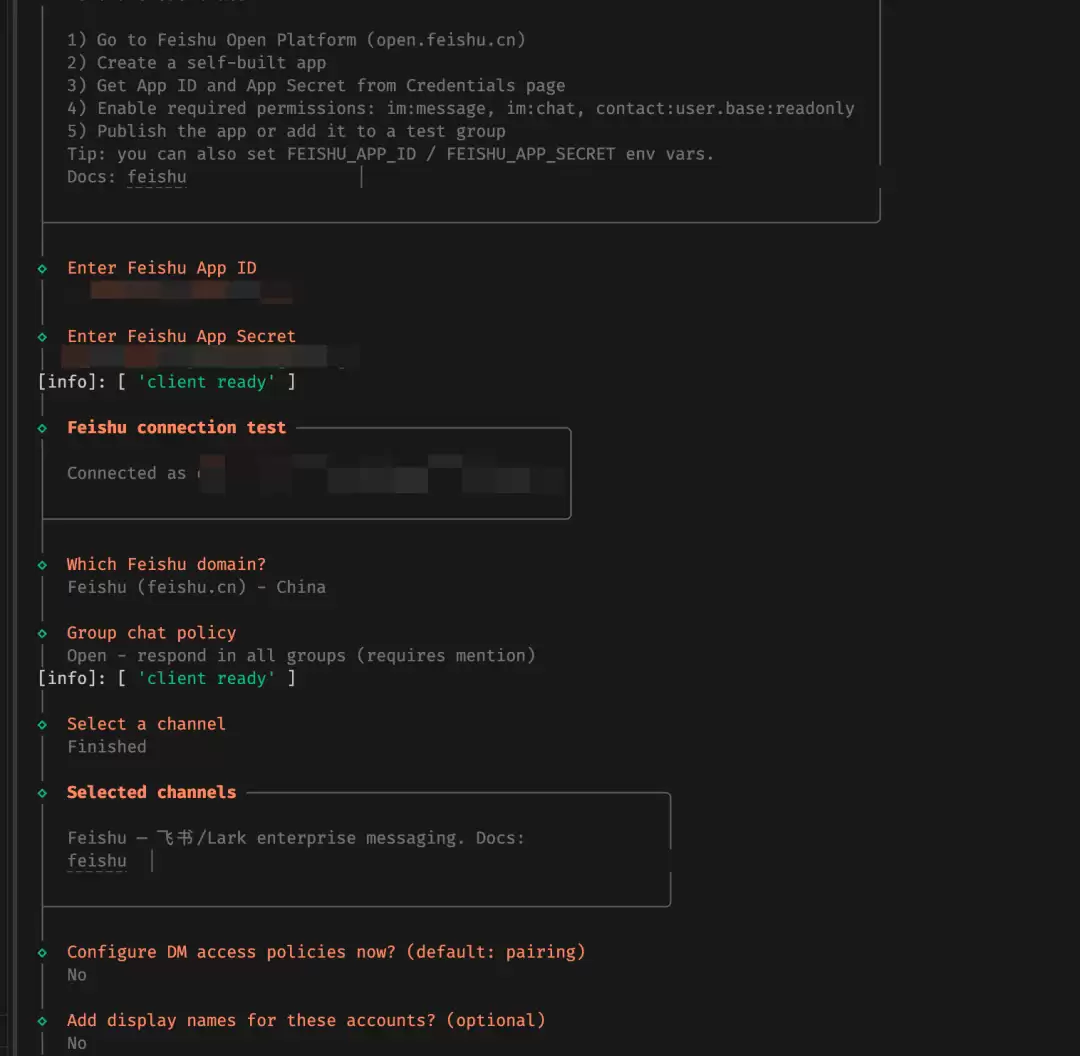
Task: Click the No answer under Configure DM access policies
Action: pyautogui.click(x=77, y=975)
